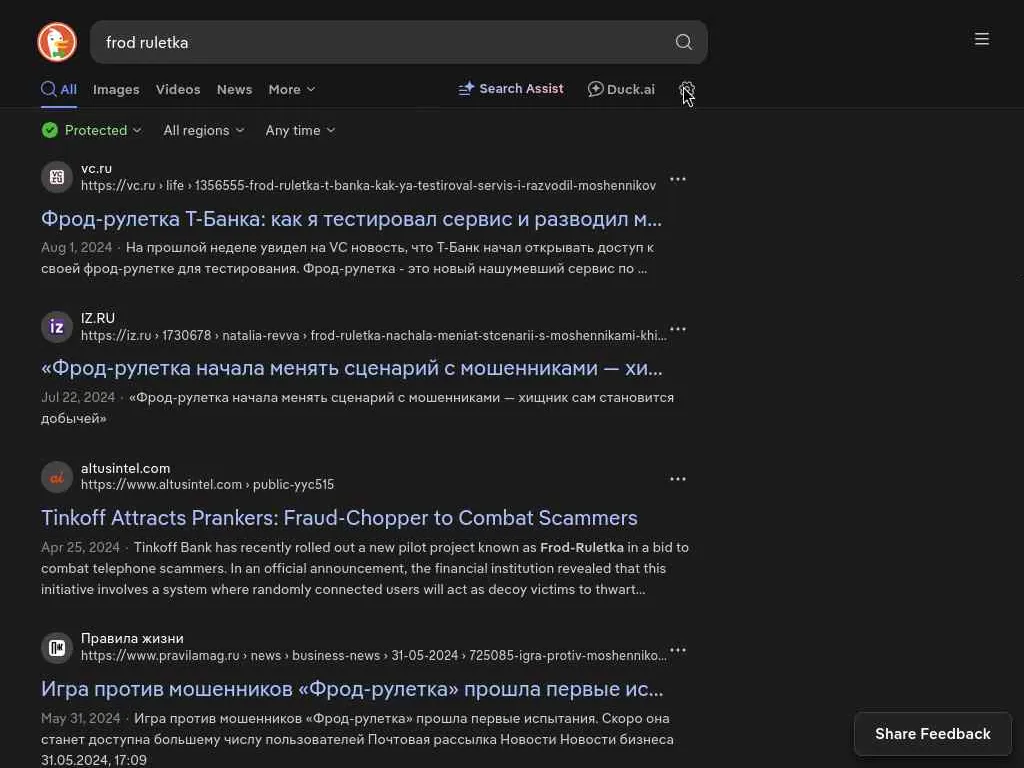This screenshot has height=768, width=1024.
Task: Open the hamburger menu icon
Action: coord(982,39)
